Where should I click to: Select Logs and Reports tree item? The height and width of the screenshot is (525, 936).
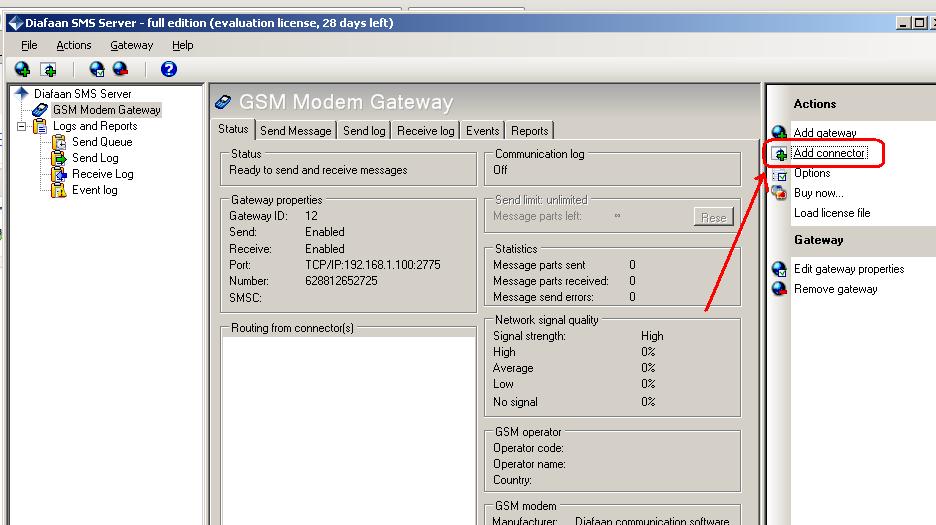point(95,126)
